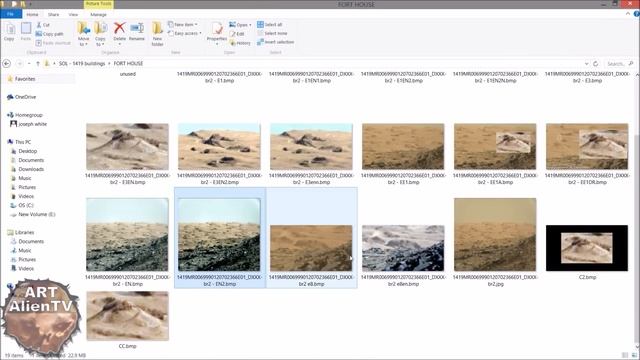Click the Cut scissors icon
This screenshot has height=360, width=640.
tap(39, 25)
